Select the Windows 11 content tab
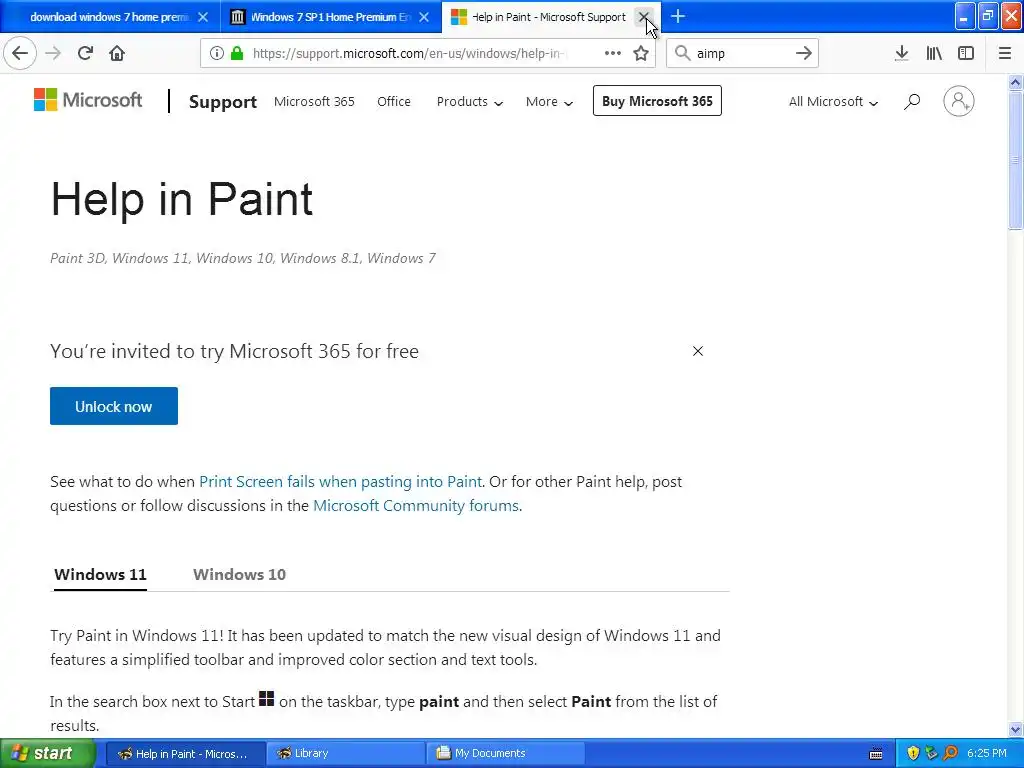 coord(100,575)
